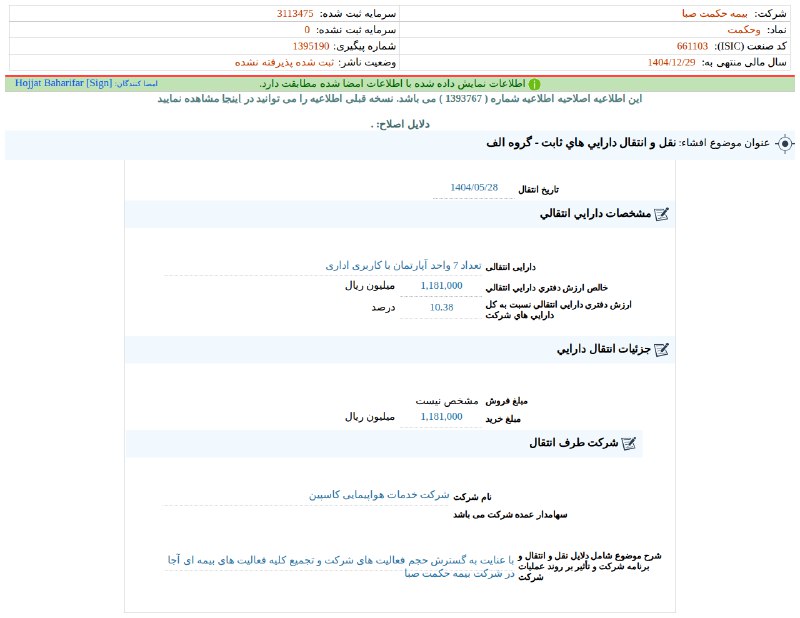This screenshot has width=800, height=618.
Task: Select the fiscal year end date 1404/12/29
Action: (x=671, y=63)
